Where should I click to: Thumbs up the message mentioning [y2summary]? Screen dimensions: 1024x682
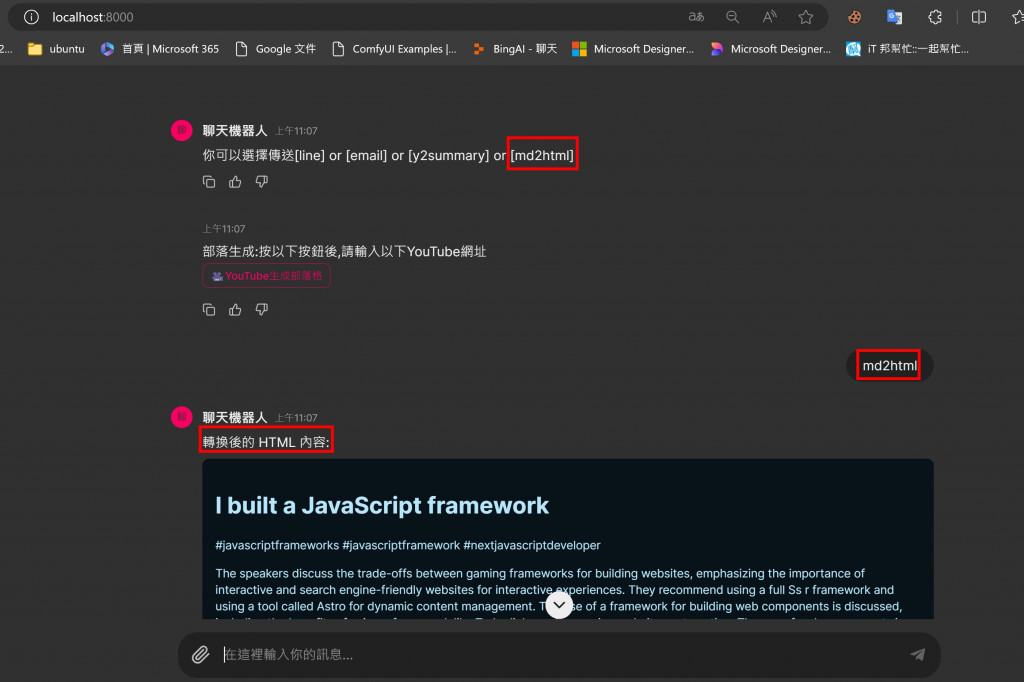click(x=235, y=182)
